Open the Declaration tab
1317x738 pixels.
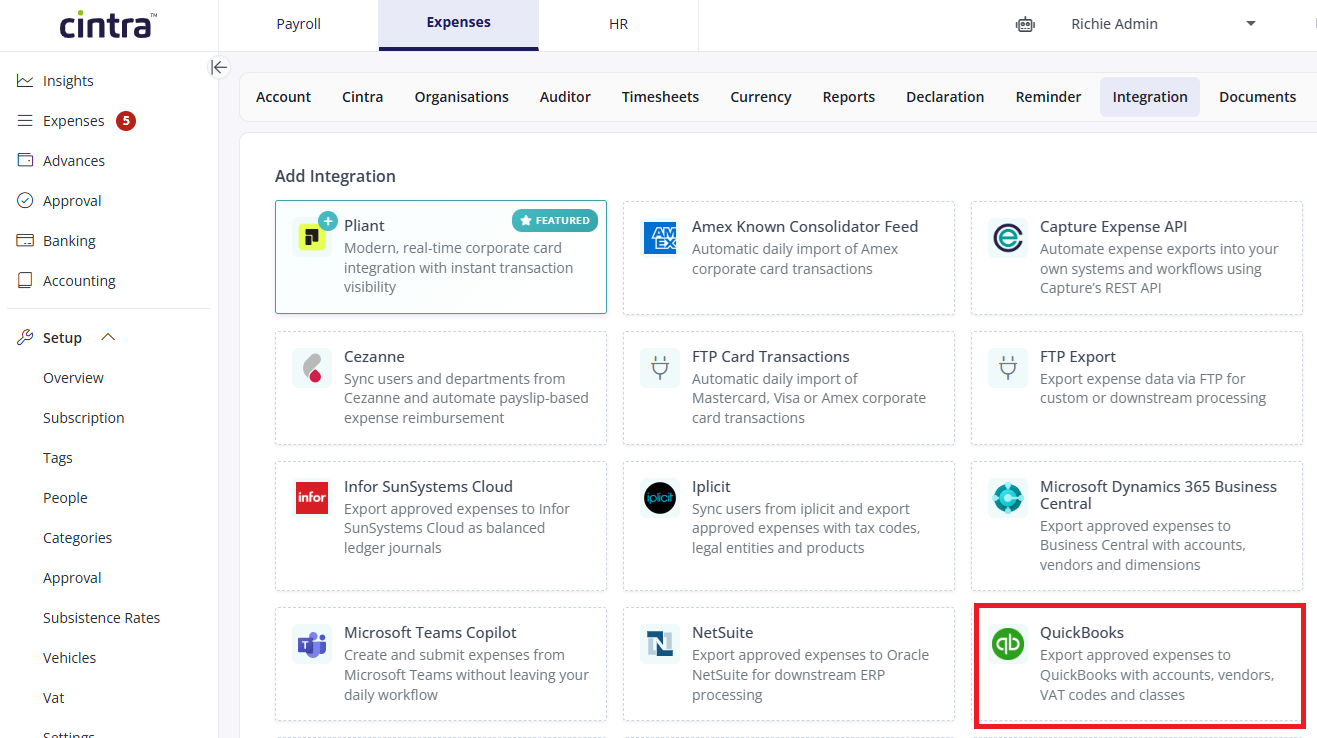point(945,97)
